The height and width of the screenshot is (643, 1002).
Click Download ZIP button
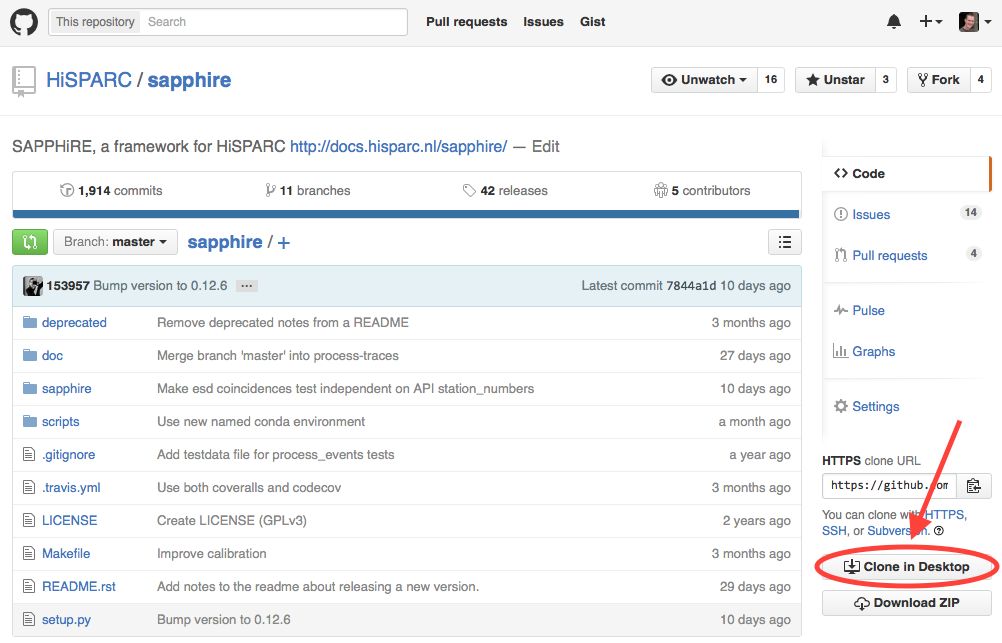coord(907,603)
